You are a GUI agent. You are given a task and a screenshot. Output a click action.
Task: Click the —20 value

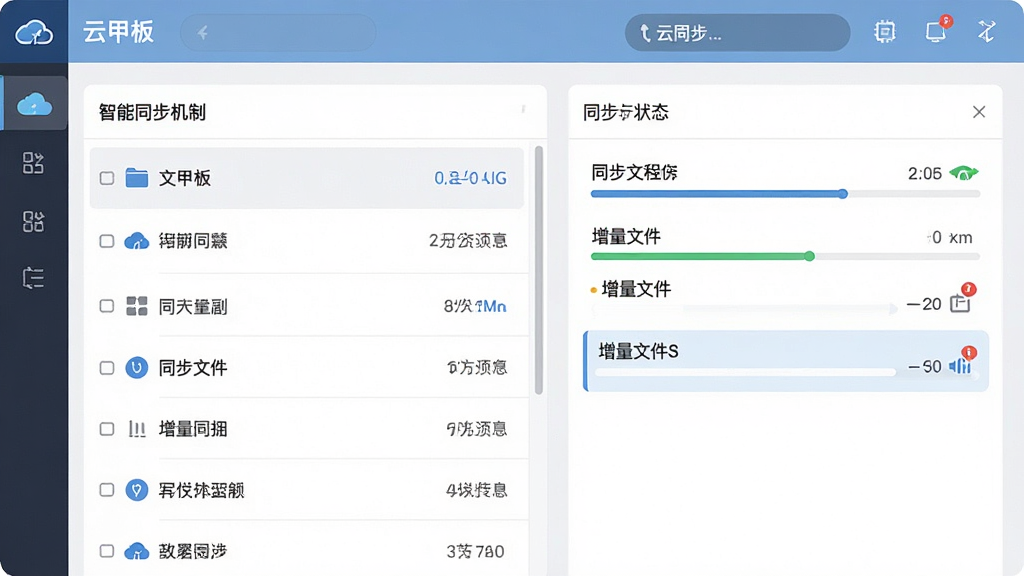tap(924, 304)
